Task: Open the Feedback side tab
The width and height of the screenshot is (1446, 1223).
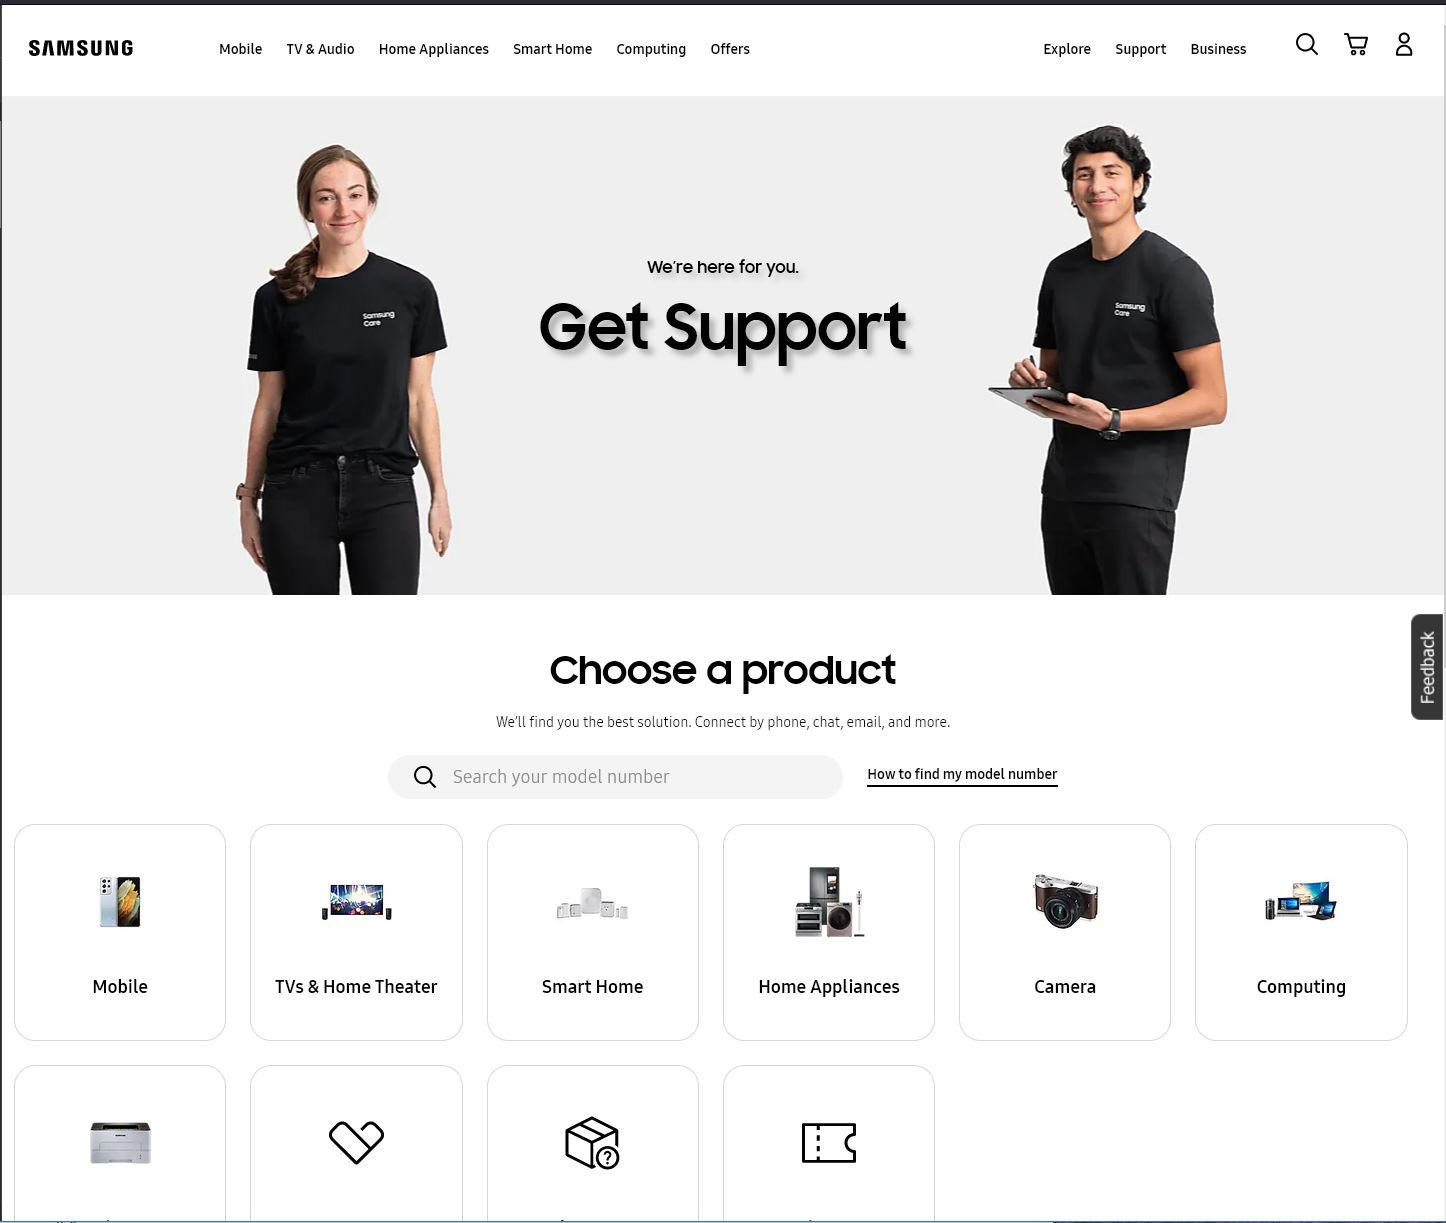Action: [x=1427, y=667]
